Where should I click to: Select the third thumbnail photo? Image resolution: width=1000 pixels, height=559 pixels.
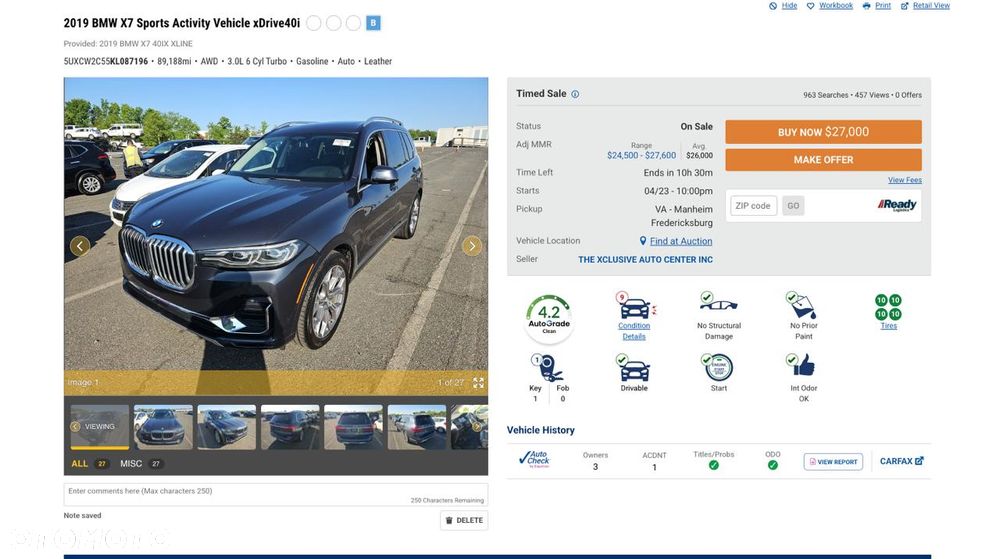226,426
